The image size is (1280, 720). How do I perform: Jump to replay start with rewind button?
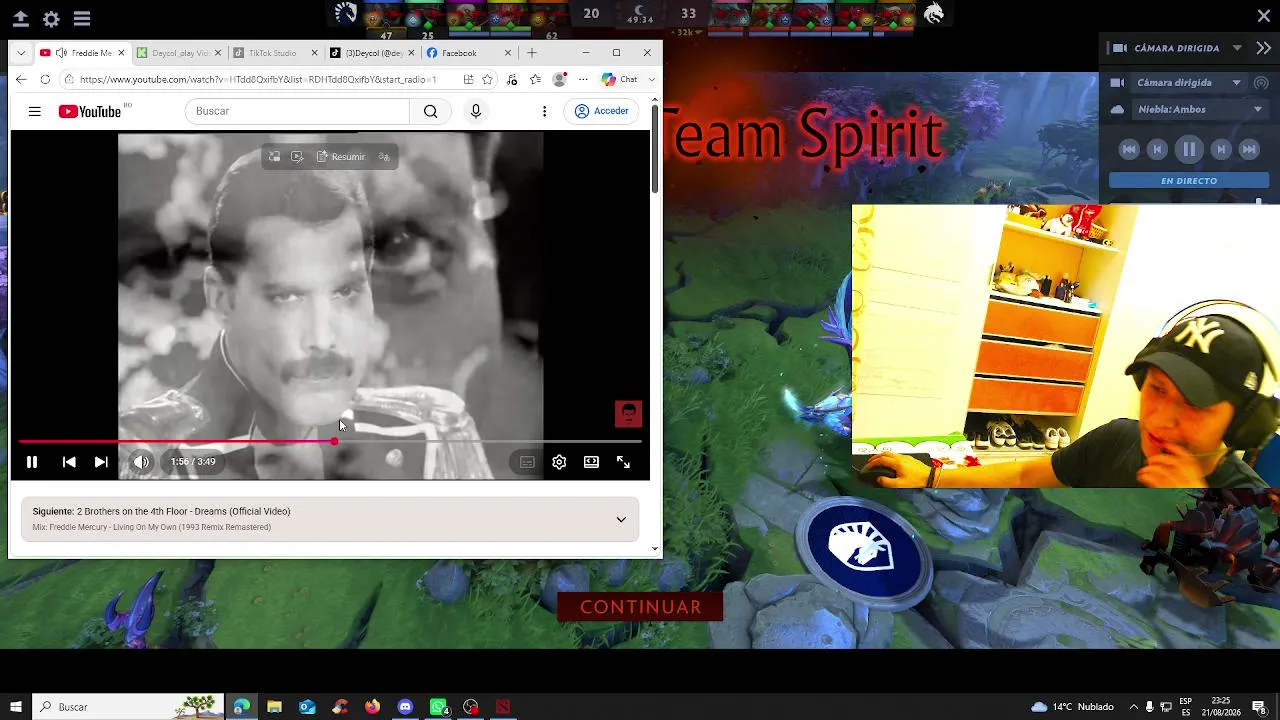(1129, 149)
